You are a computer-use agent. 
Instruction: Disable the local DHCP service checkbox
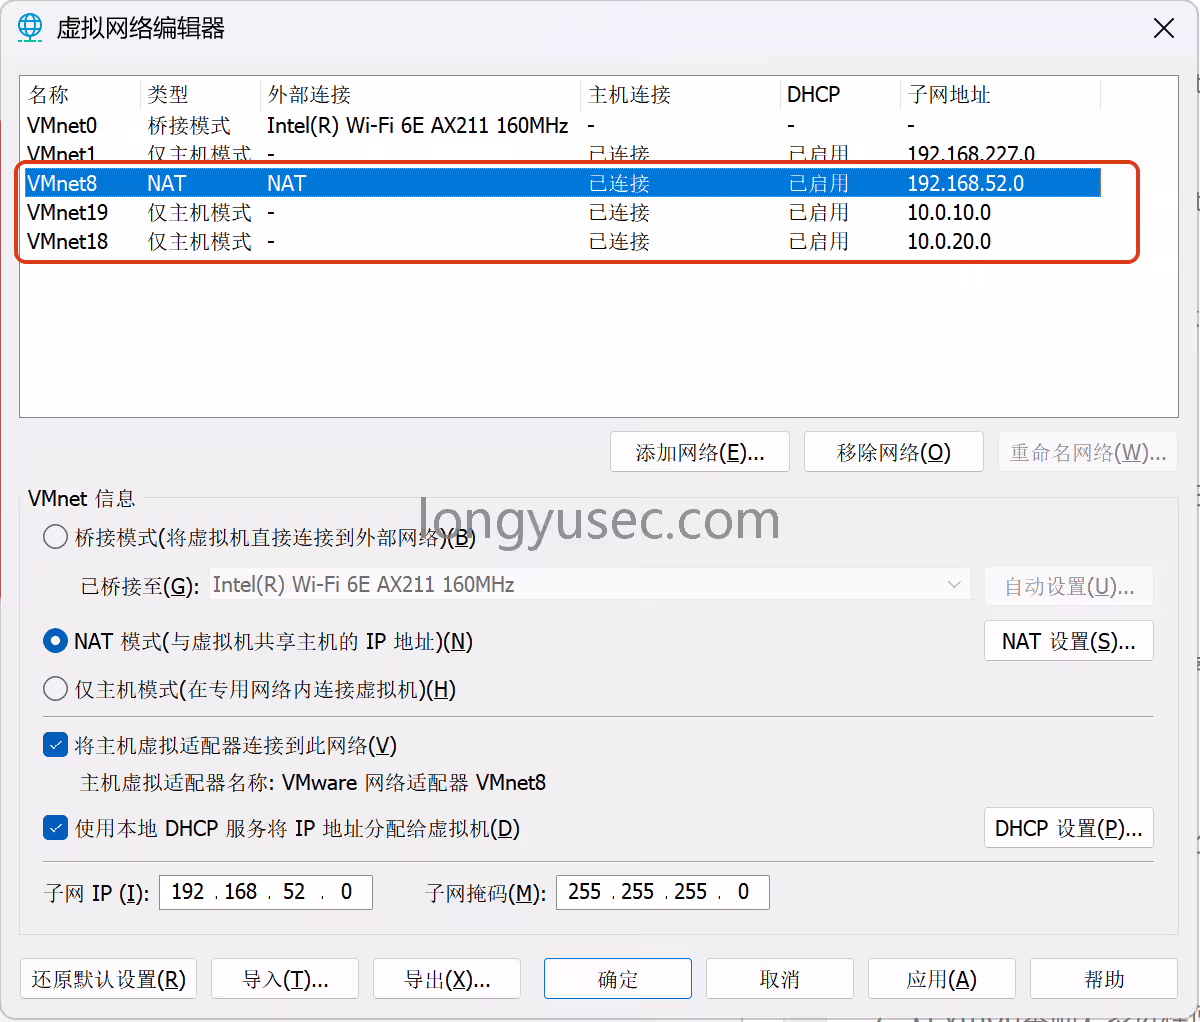coord(56,829)
